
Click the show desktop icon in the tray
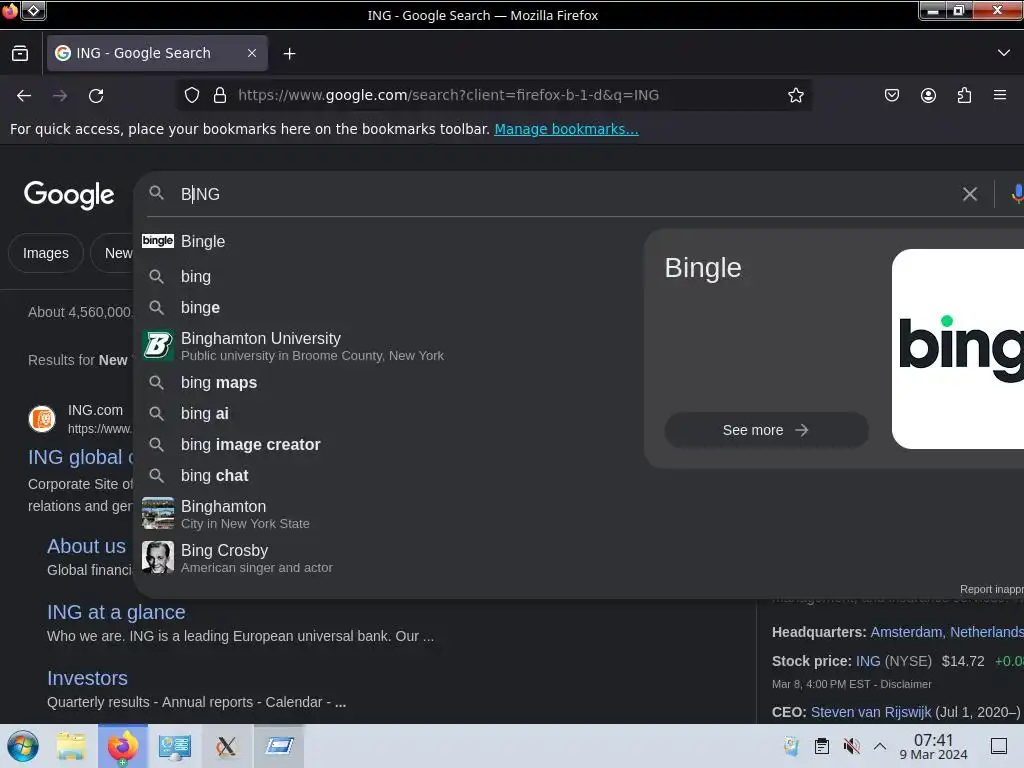tap(999, 746)
